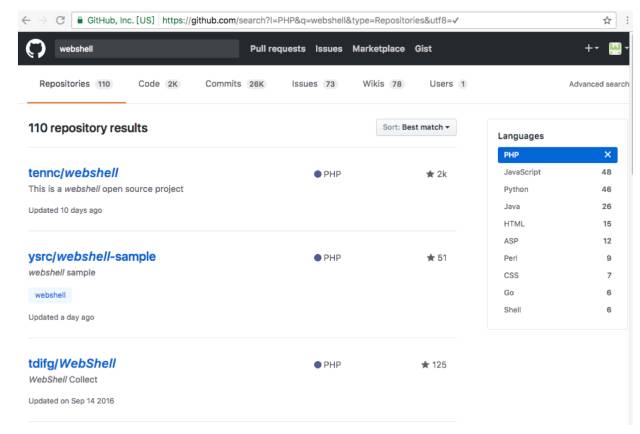Image resolution: width=640 pixels, height=434 pixels.
Task: Open Issues in the top navigation
Action: [329, 49]
